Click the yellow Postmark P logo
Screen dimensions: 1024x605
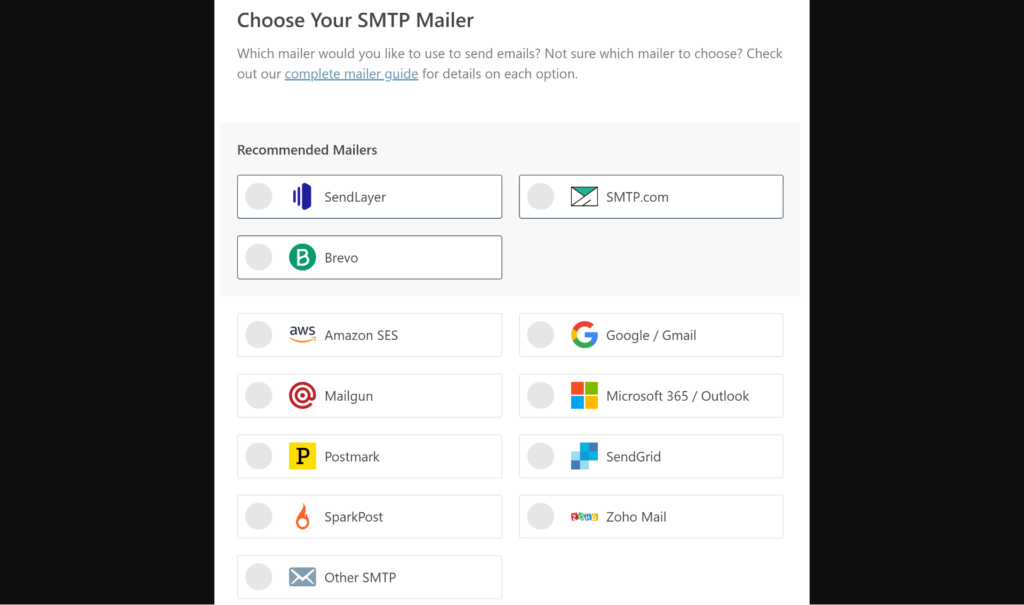(302, 456)
